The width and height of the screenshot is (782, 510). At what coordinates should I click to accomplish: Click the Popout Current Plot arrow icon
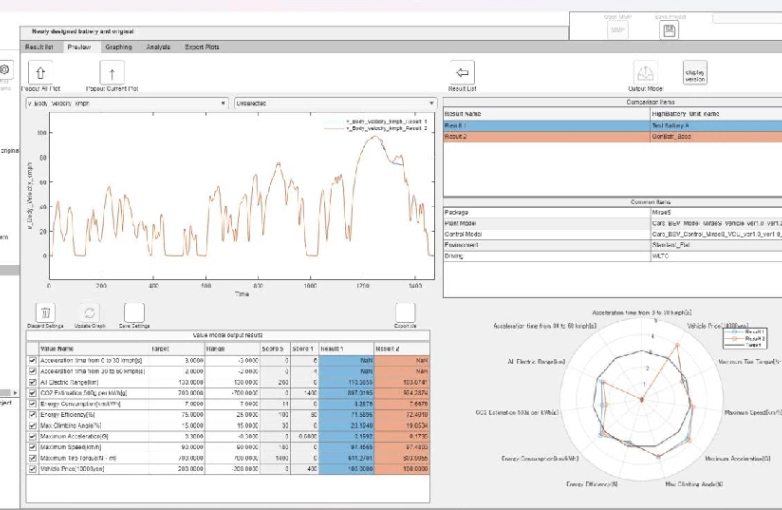click(x=112, y=72)
